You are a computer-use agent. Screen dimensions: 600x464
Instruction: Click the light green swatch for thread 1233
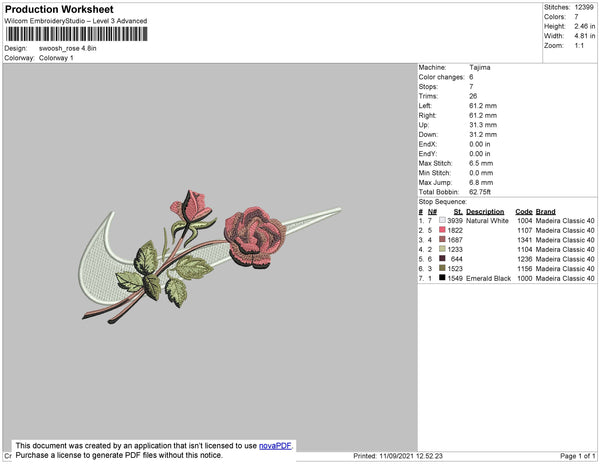(x=442, y=249)
